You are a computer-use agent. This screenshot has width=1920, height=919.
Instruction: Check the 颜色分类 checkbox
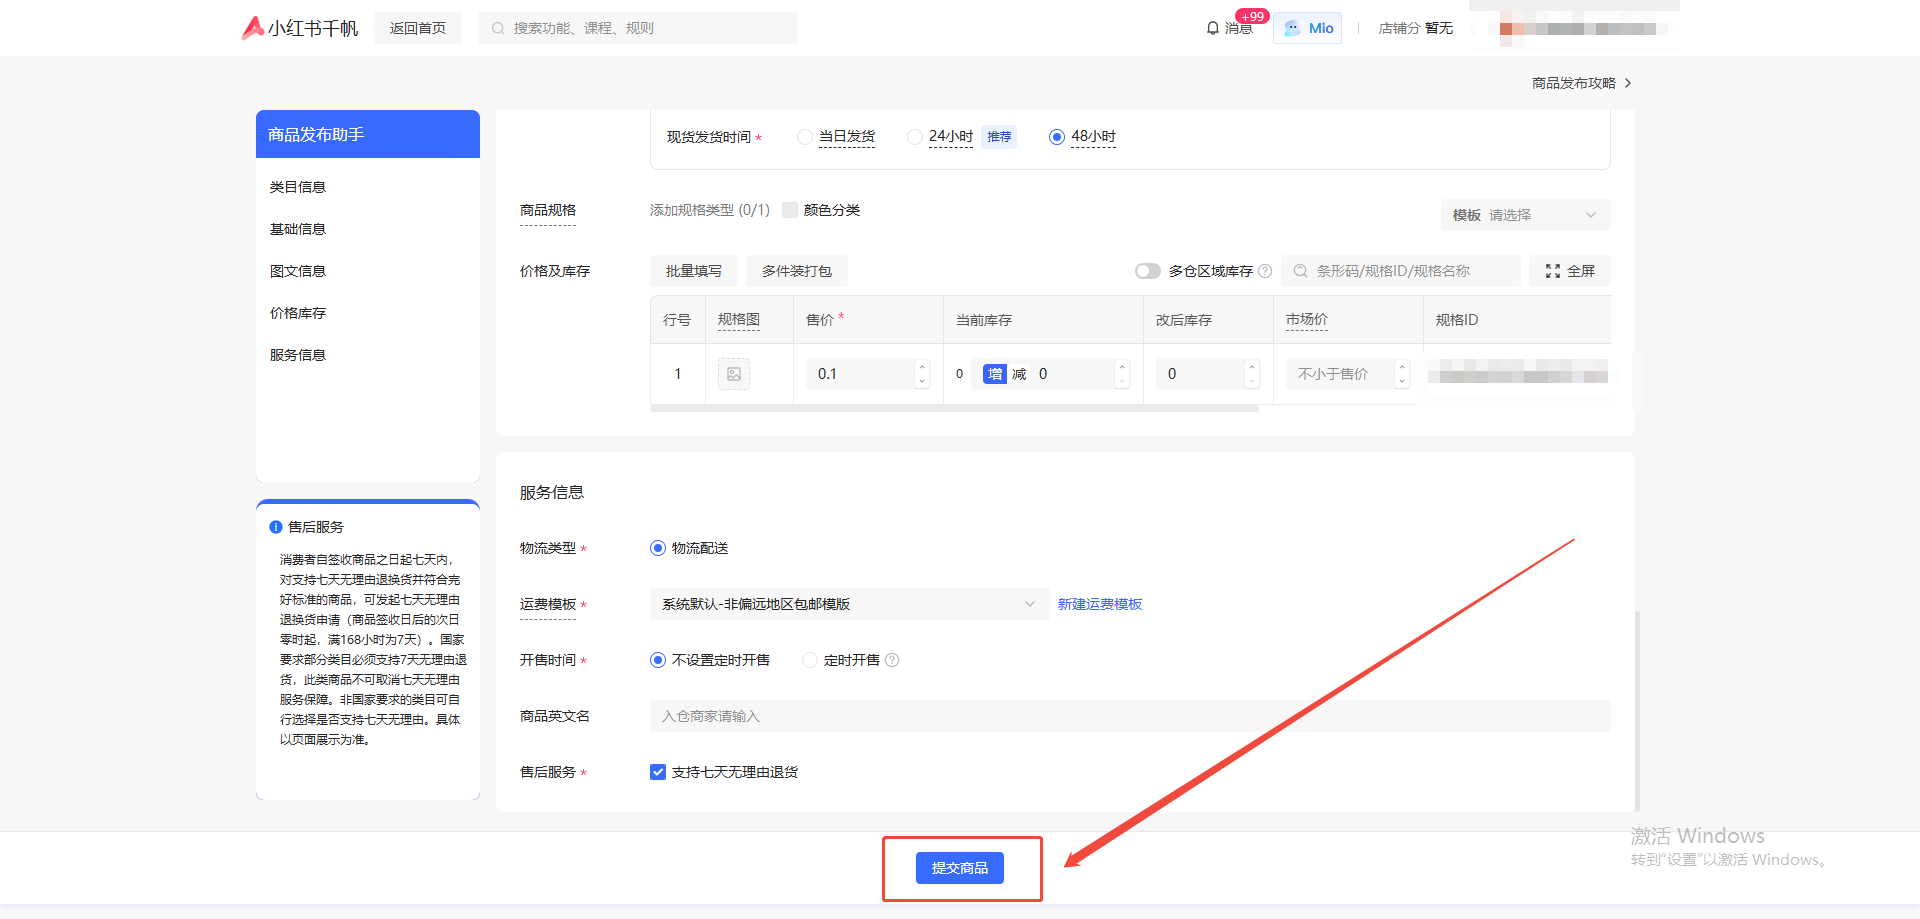(790, 210)
